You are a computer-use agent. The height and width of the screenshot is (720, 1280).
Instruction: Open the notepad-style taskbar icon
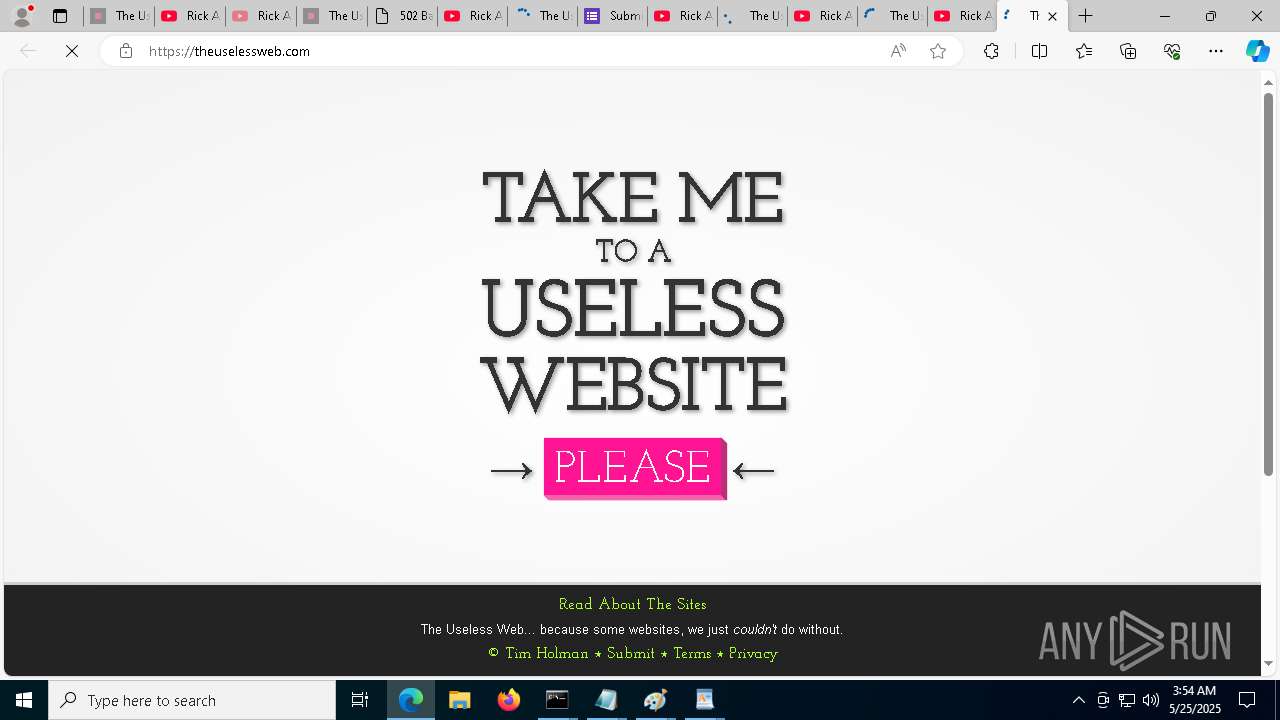606,700
